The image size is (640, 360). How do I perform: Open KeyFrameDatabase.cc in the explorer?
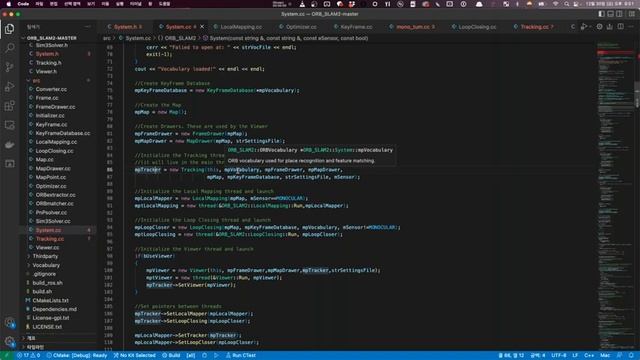tap(62, 133)
